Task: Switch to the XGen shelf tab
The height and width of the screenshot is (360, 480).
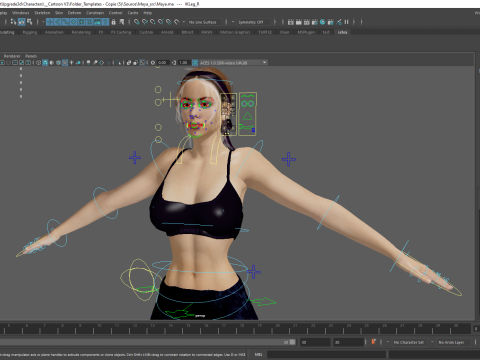Action: [x=284, y=32]
